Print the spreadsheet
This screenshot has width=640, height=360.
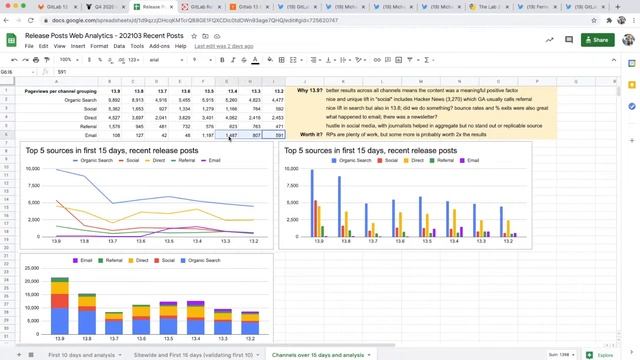click(x=36, y=60)
